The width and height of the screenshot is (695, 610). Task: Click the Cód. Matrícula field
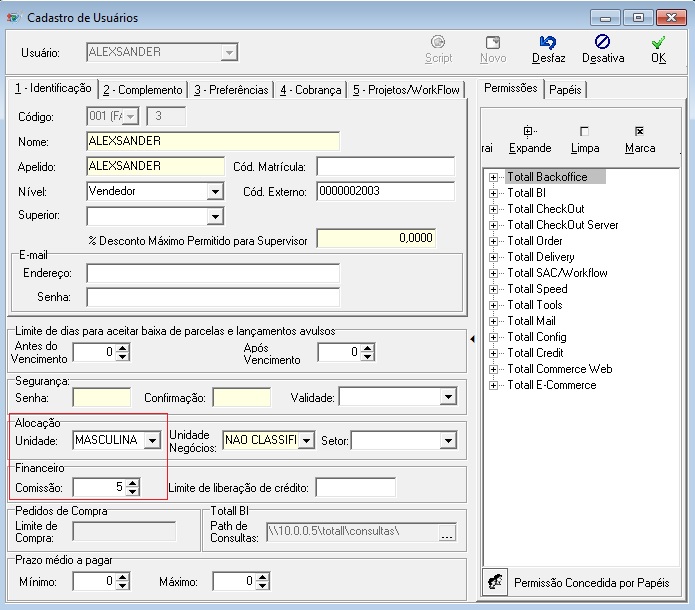[x=386, y=167]
